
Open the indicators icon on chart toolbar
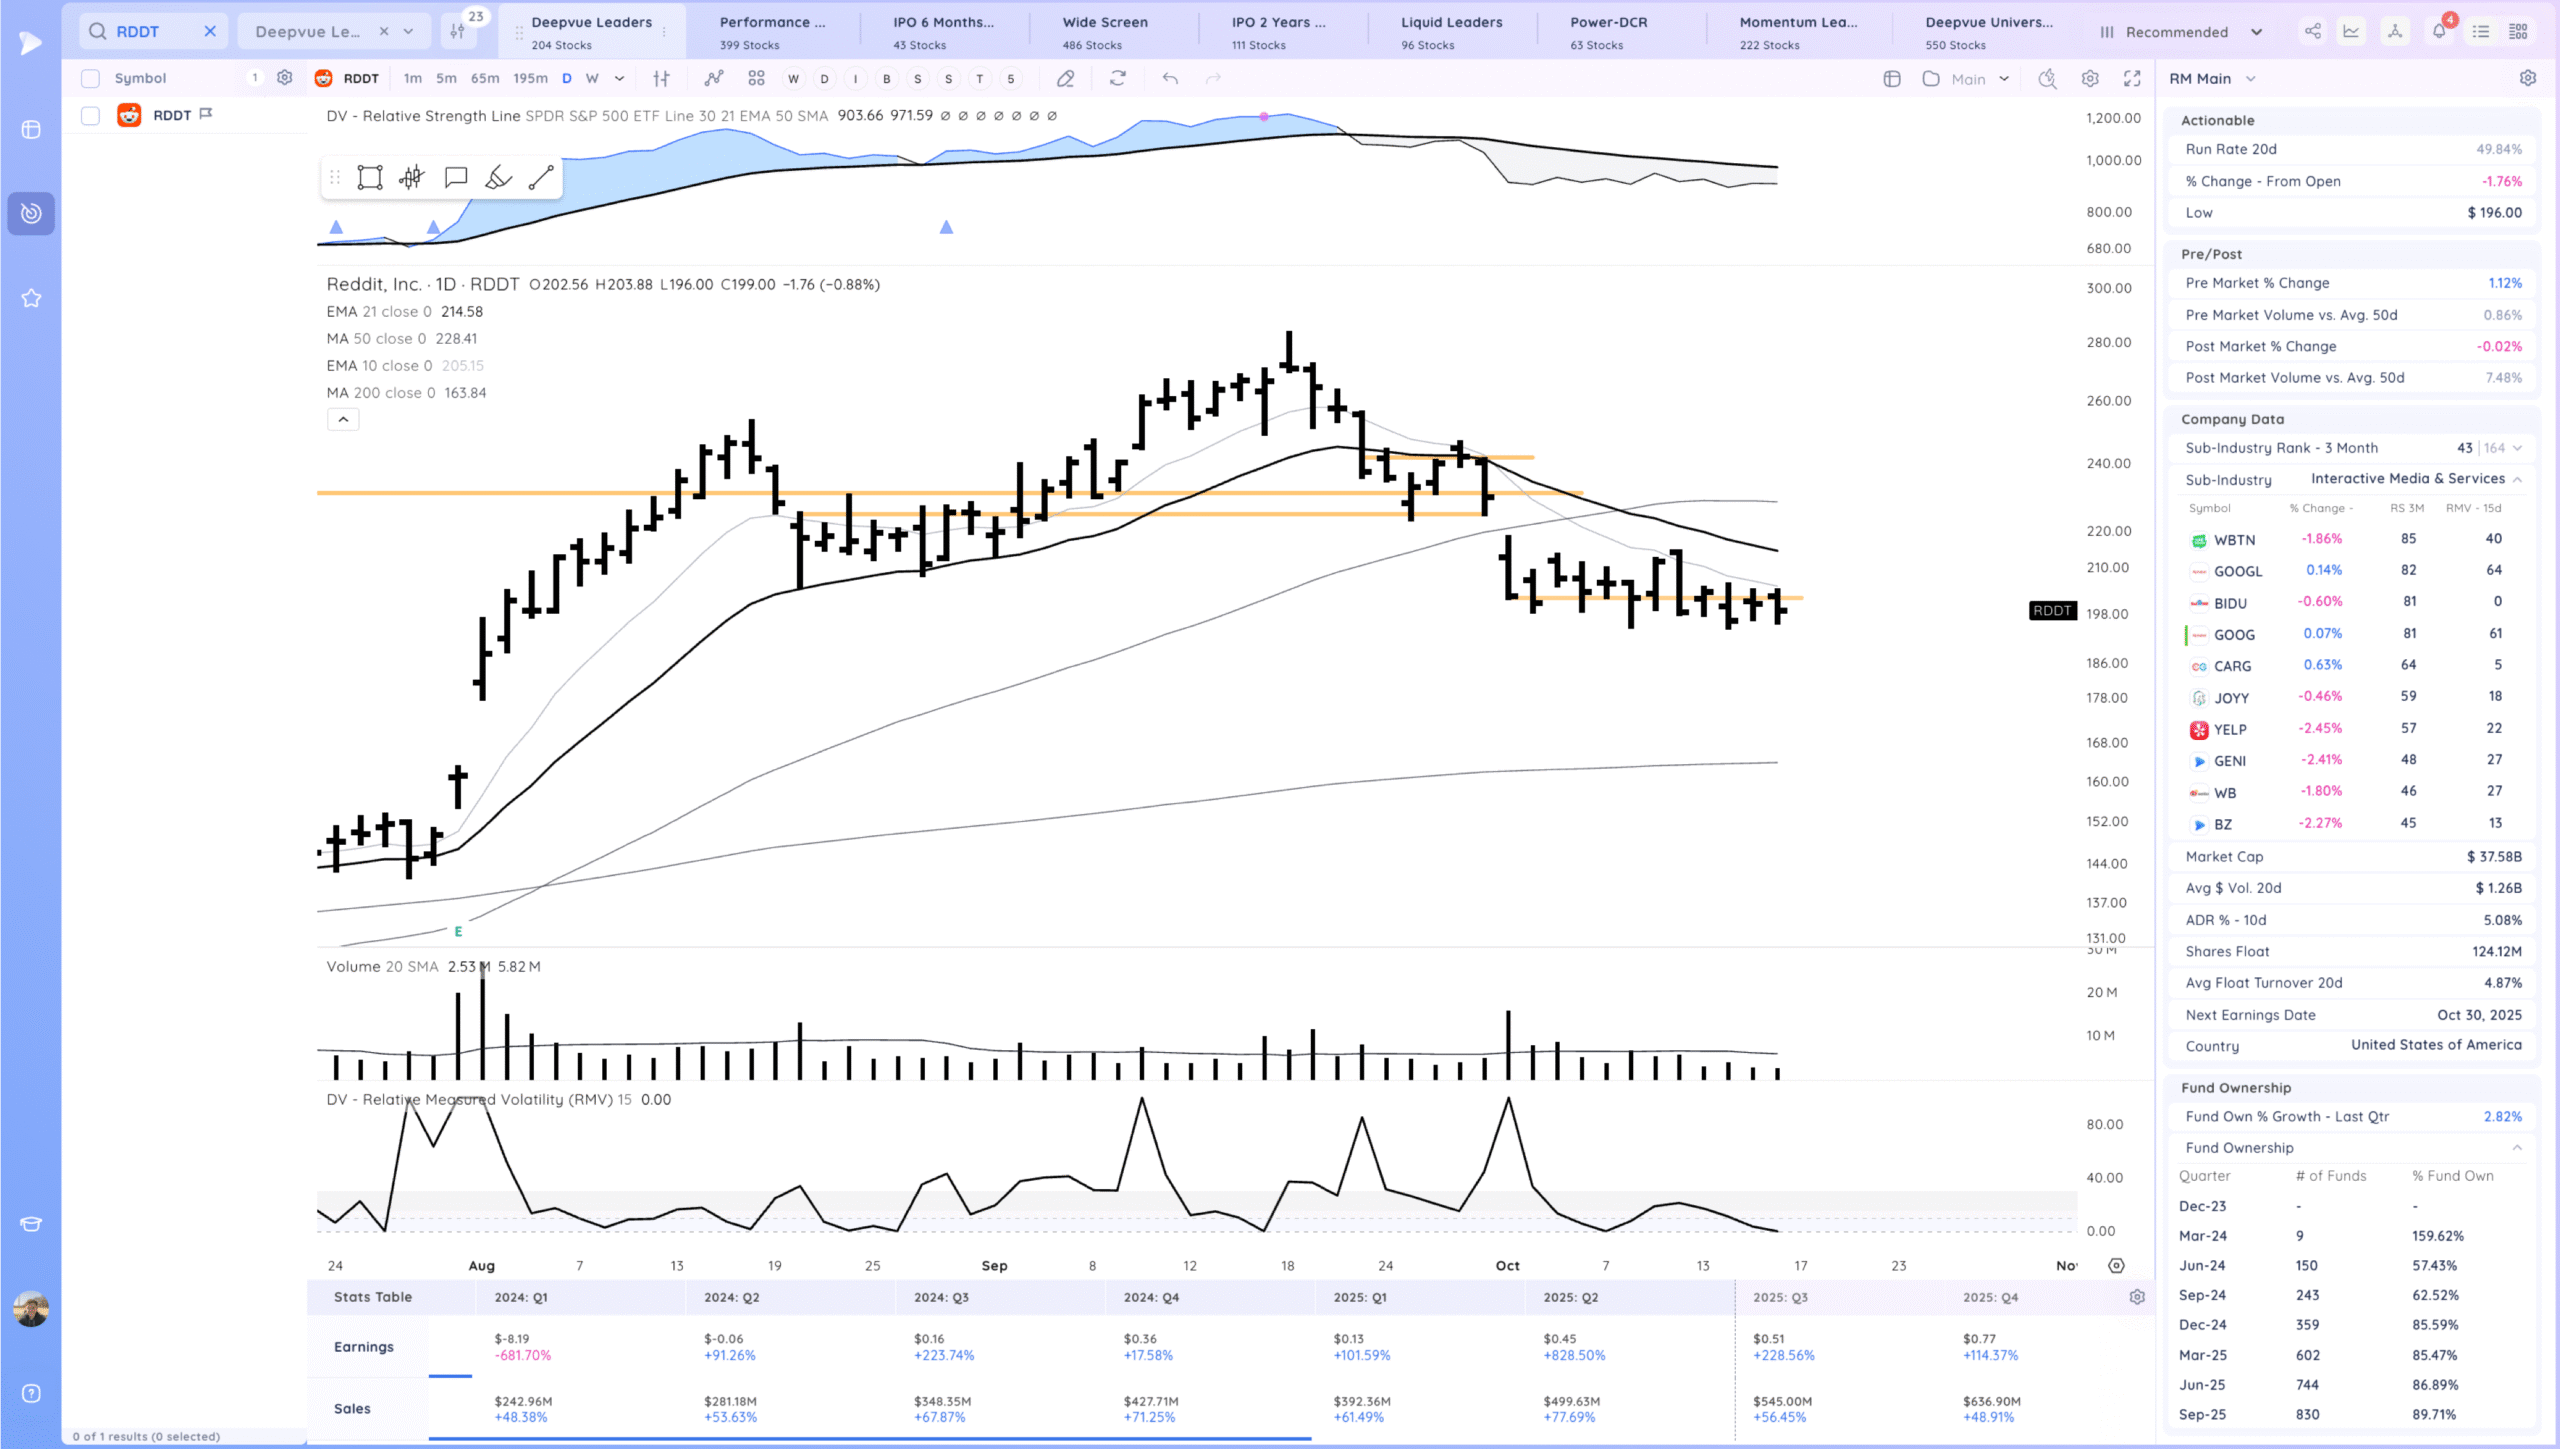pos(713,78)
